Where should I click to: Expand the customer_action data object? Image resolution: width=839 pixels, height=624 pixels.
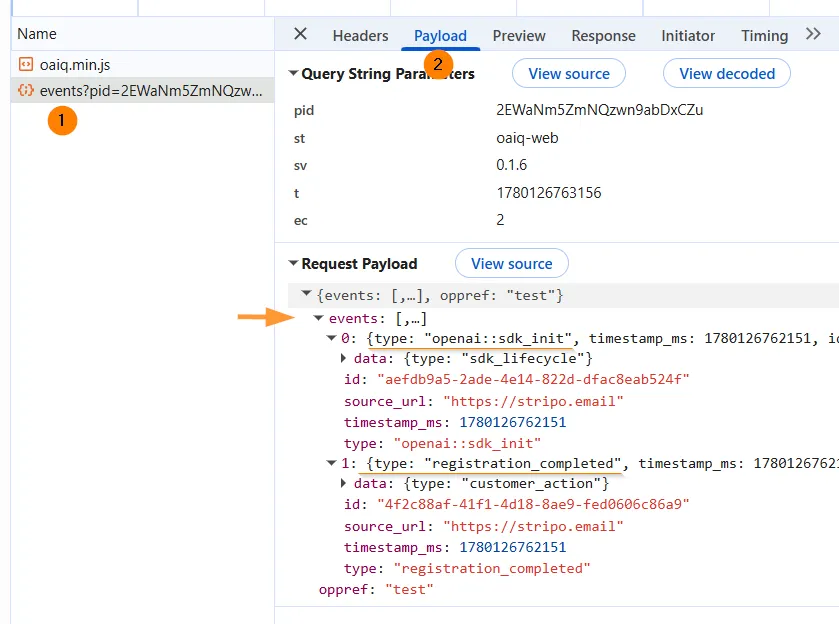coord(344,483)
